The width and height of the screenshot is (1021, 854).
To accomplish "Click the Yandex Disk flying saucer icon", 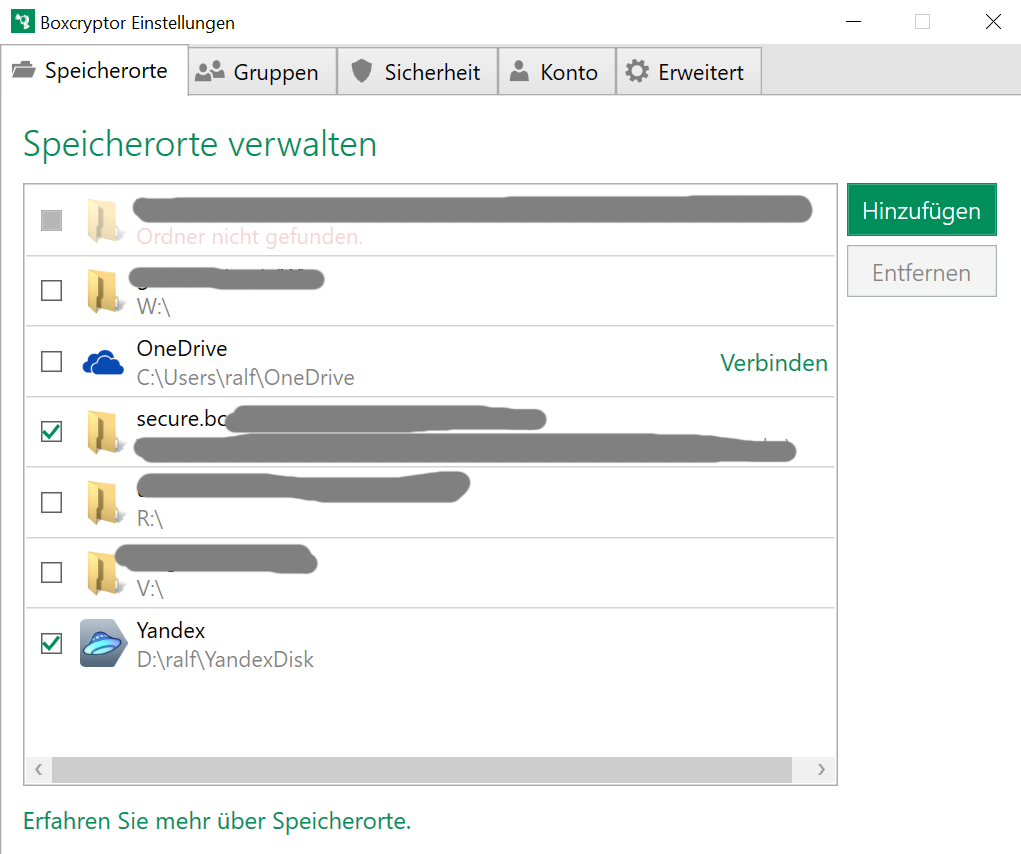I will pos(103,643).
